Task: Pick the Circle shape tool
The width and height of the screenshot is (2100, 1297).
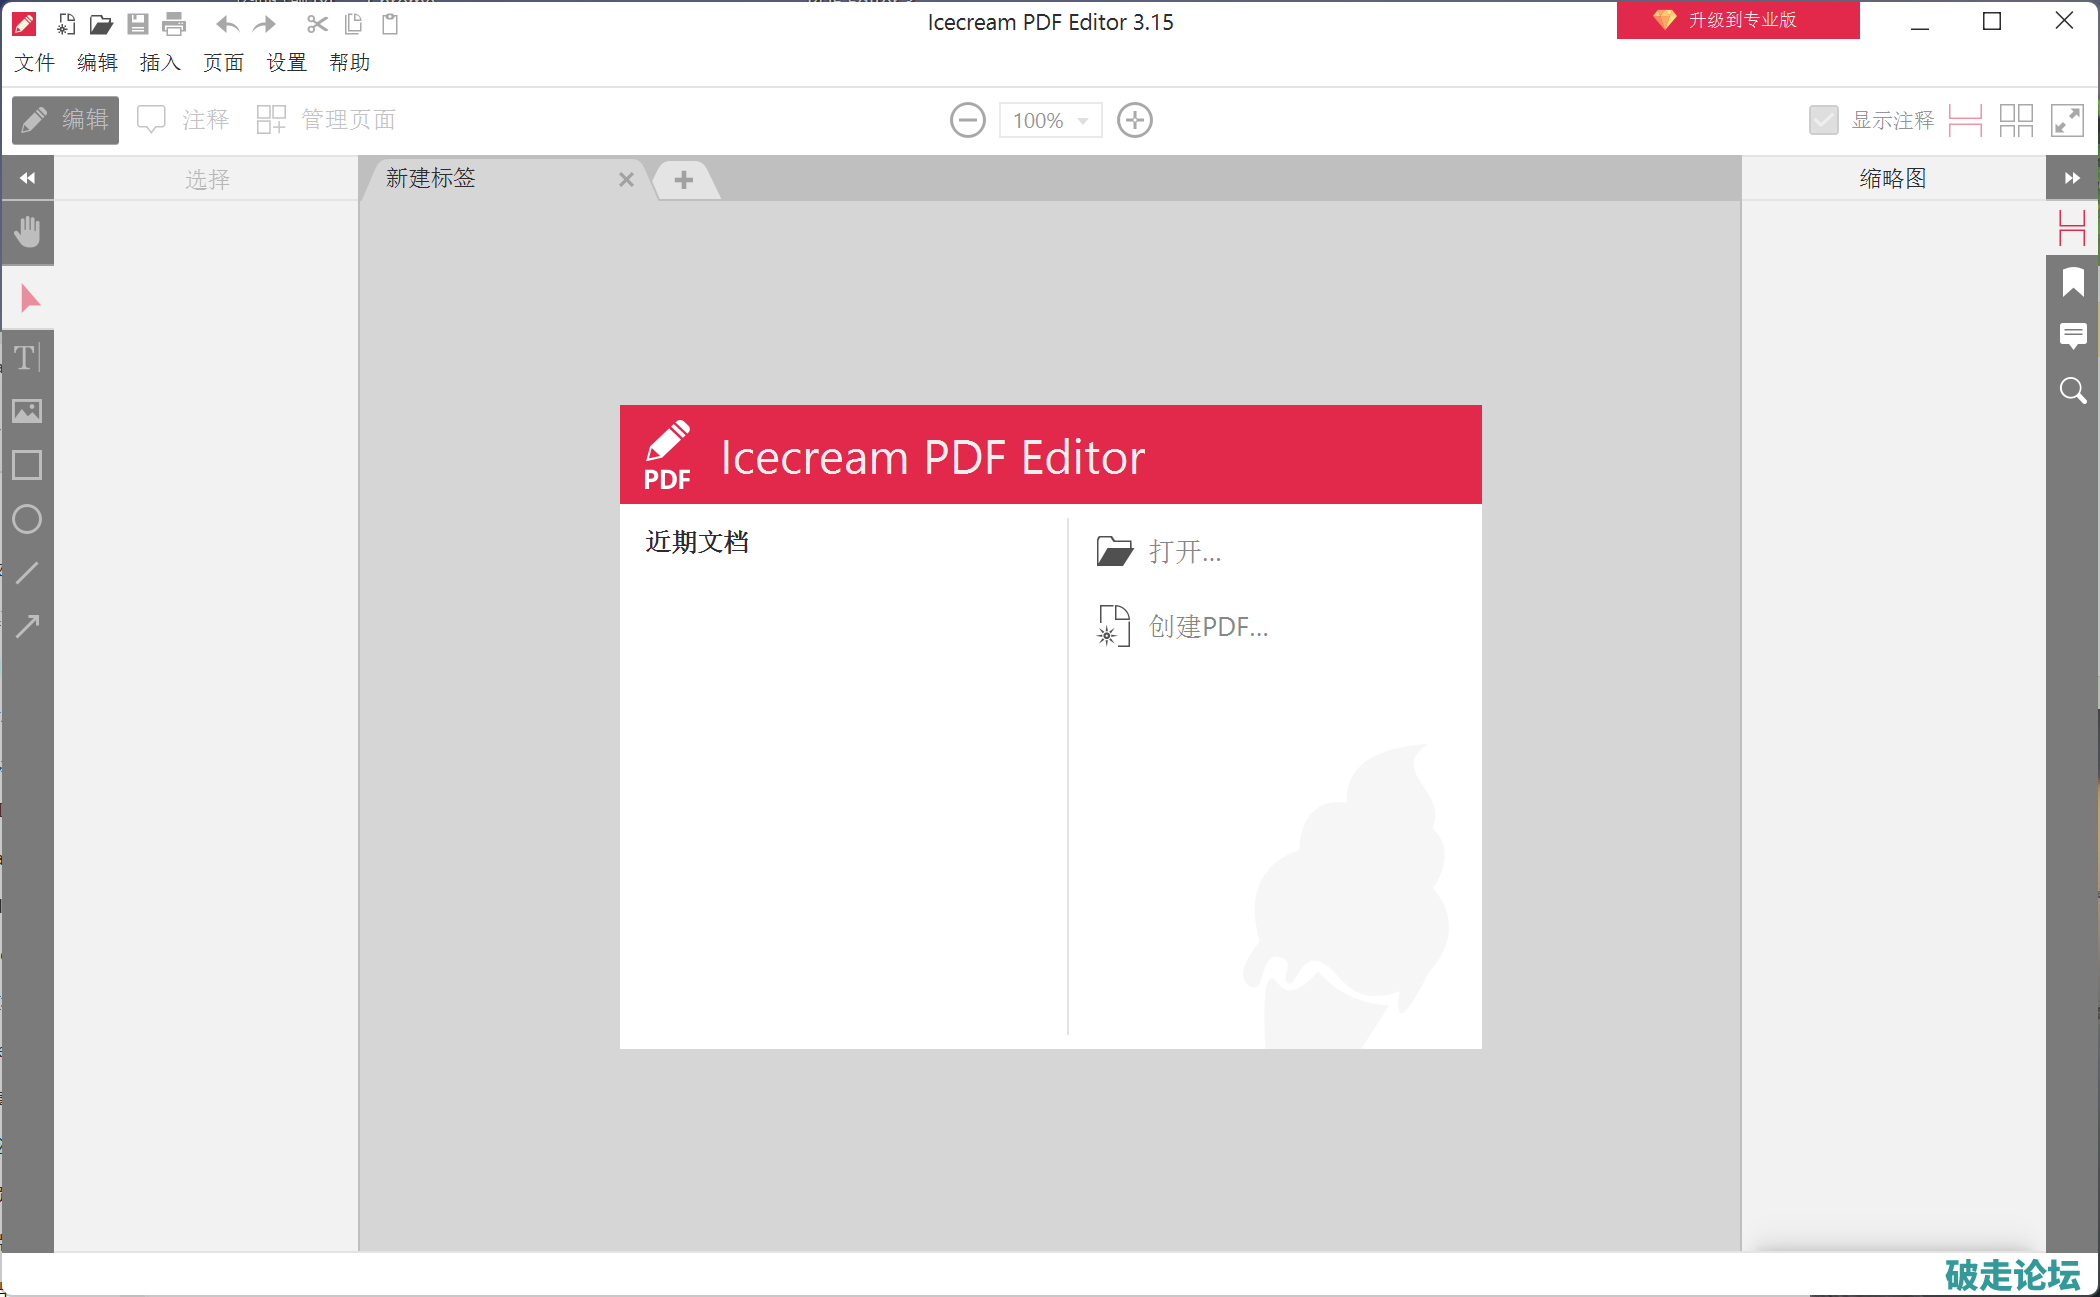Action: click(27, 519)
